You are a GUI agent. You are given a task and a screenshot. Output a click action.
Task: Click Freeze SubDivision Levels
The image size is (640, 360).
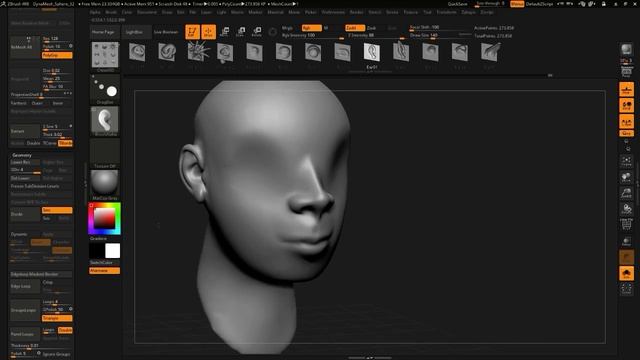pos(41,186)
